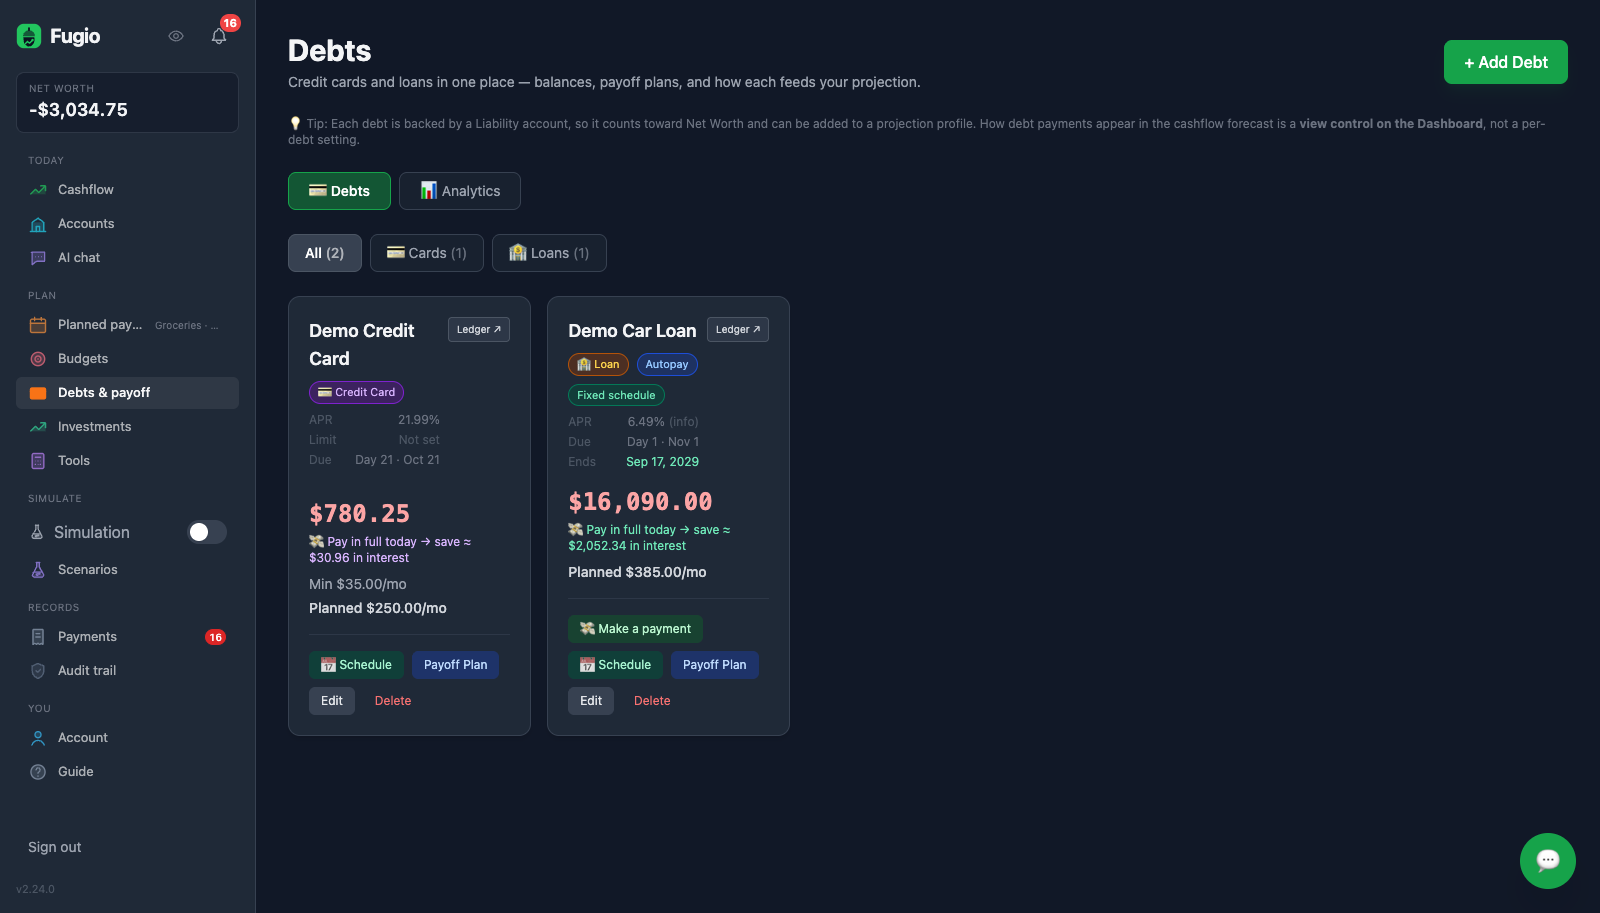Screen dimensions: 1600x913
Task: Filter by Loans (1)
Action: click(x=549, y=253)
